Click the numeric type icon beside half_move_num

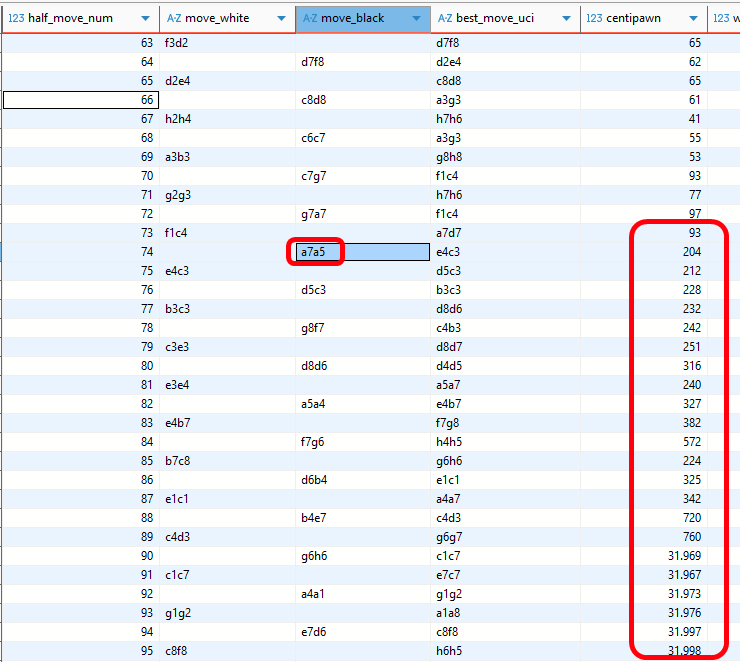[x=16, y=18]
